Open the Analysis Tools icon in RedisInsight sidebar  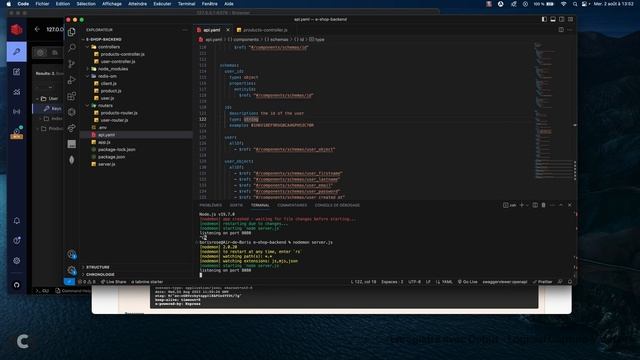pos(16,92)
